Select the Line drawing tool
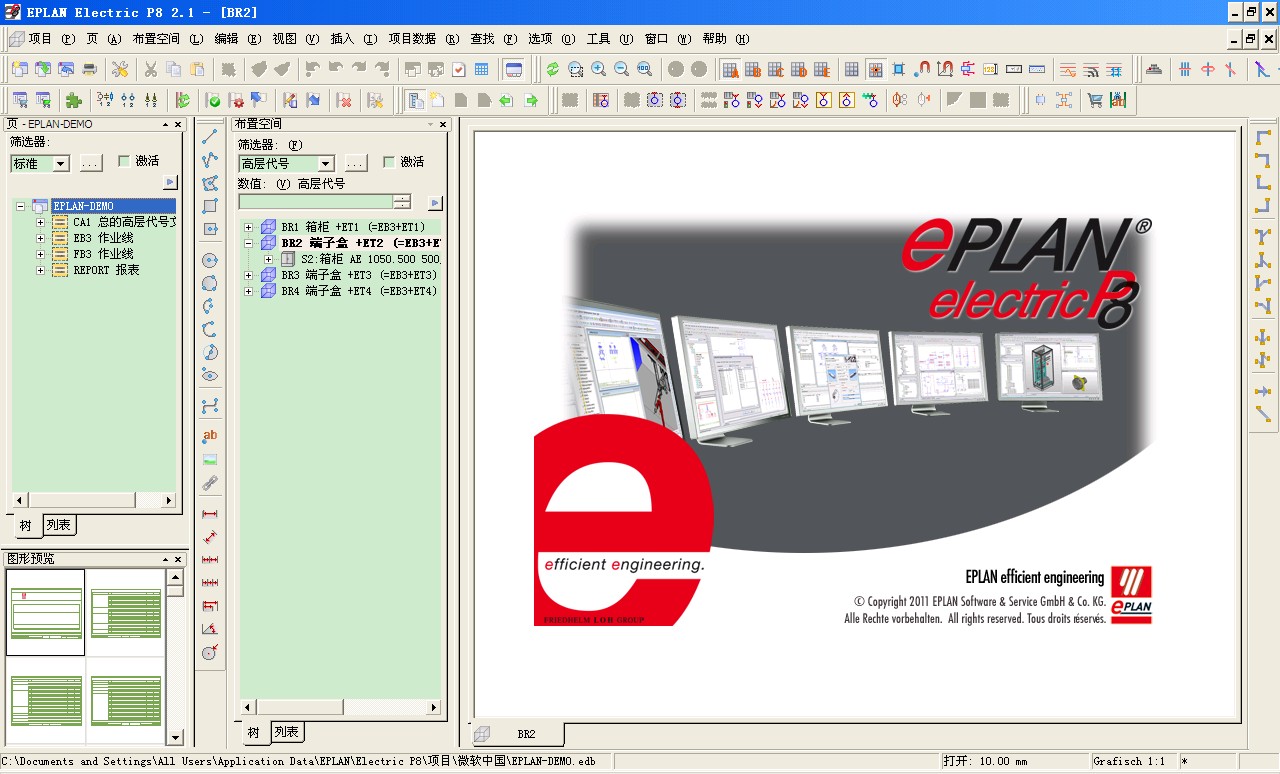 [x=210, y=136]
